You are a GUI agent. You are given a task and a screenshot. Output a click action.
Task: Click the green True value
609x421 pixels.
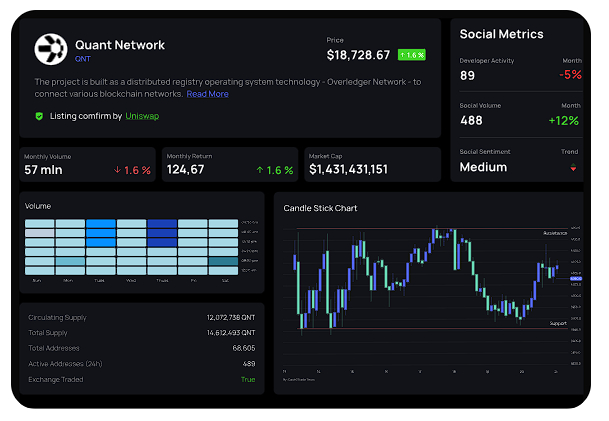pyautogui.click(x=248, y=379)
